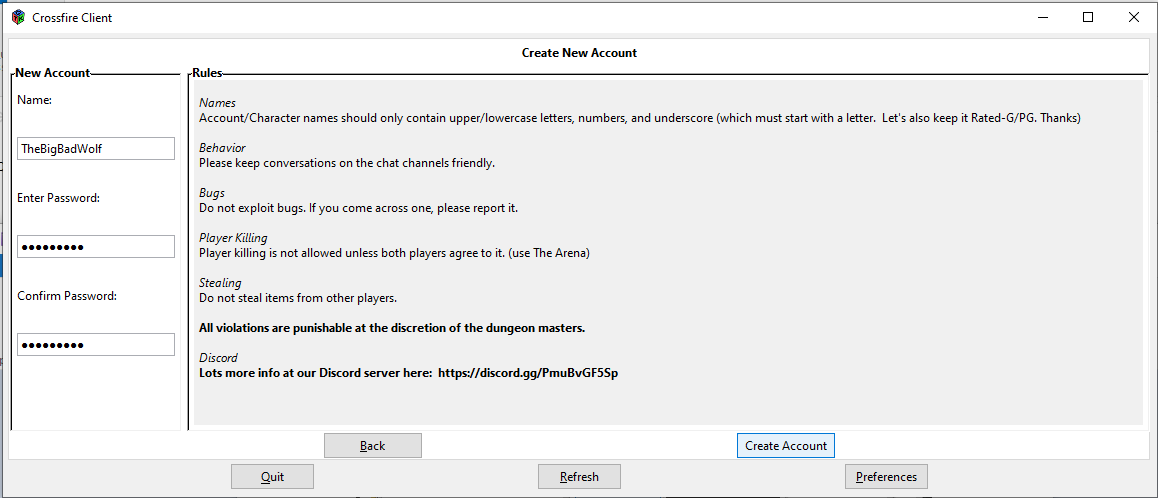Close the Crossfire Client window
This screenshot has width=1158, height=498.
click(x=1134, y=17)
